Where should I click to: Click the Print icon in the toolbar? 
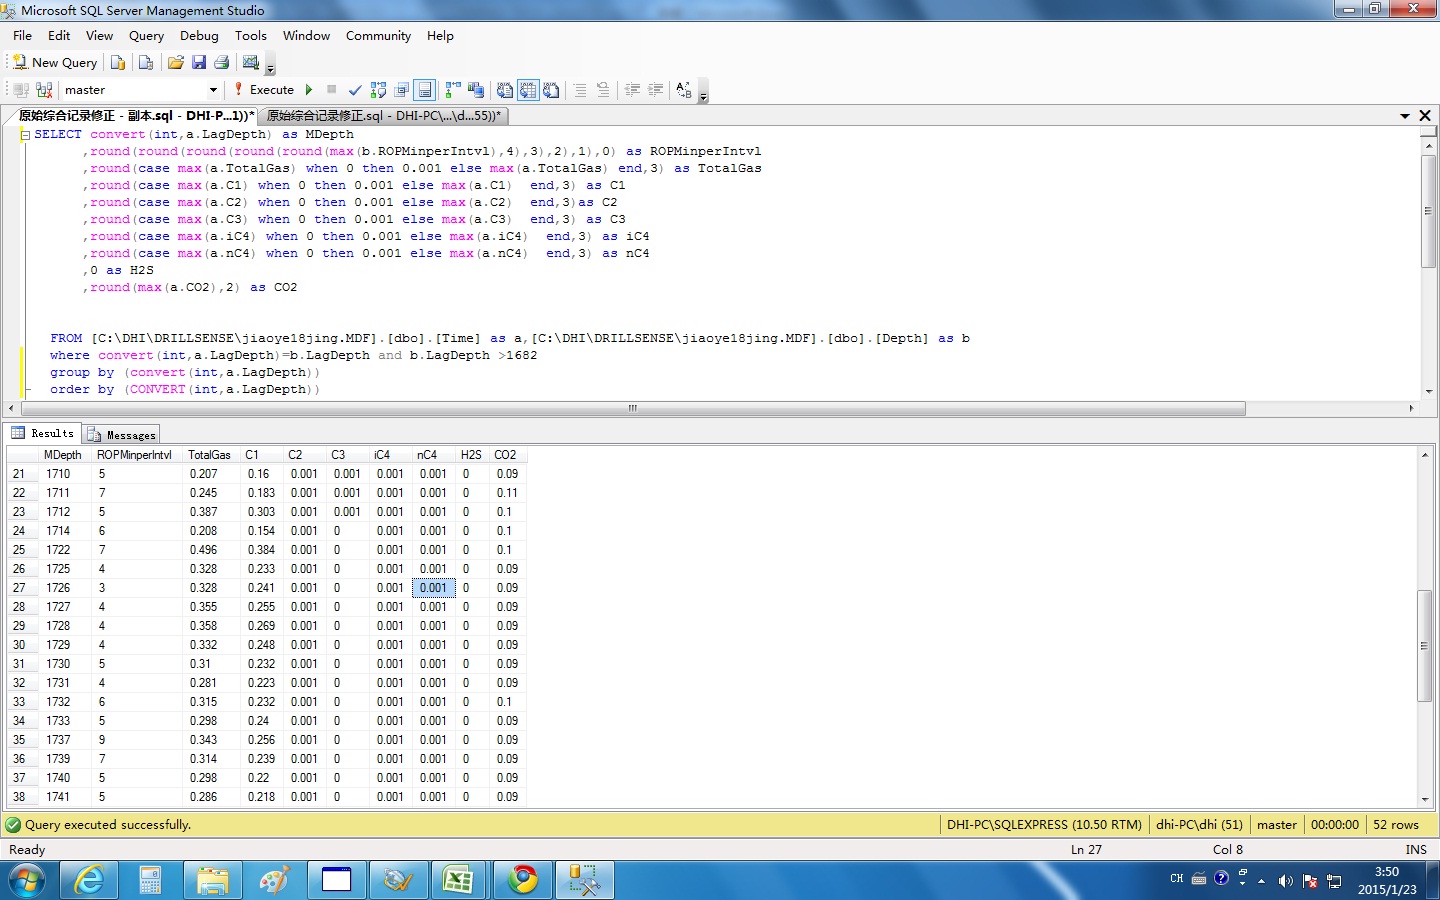point(222,62)
